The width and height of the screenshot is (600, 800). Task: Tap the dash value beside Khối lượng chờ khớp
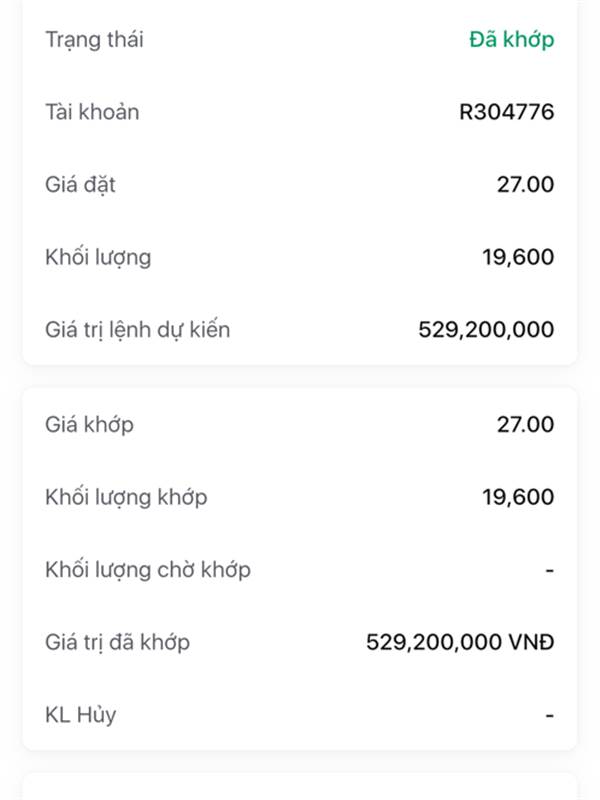tap(549, 570)
